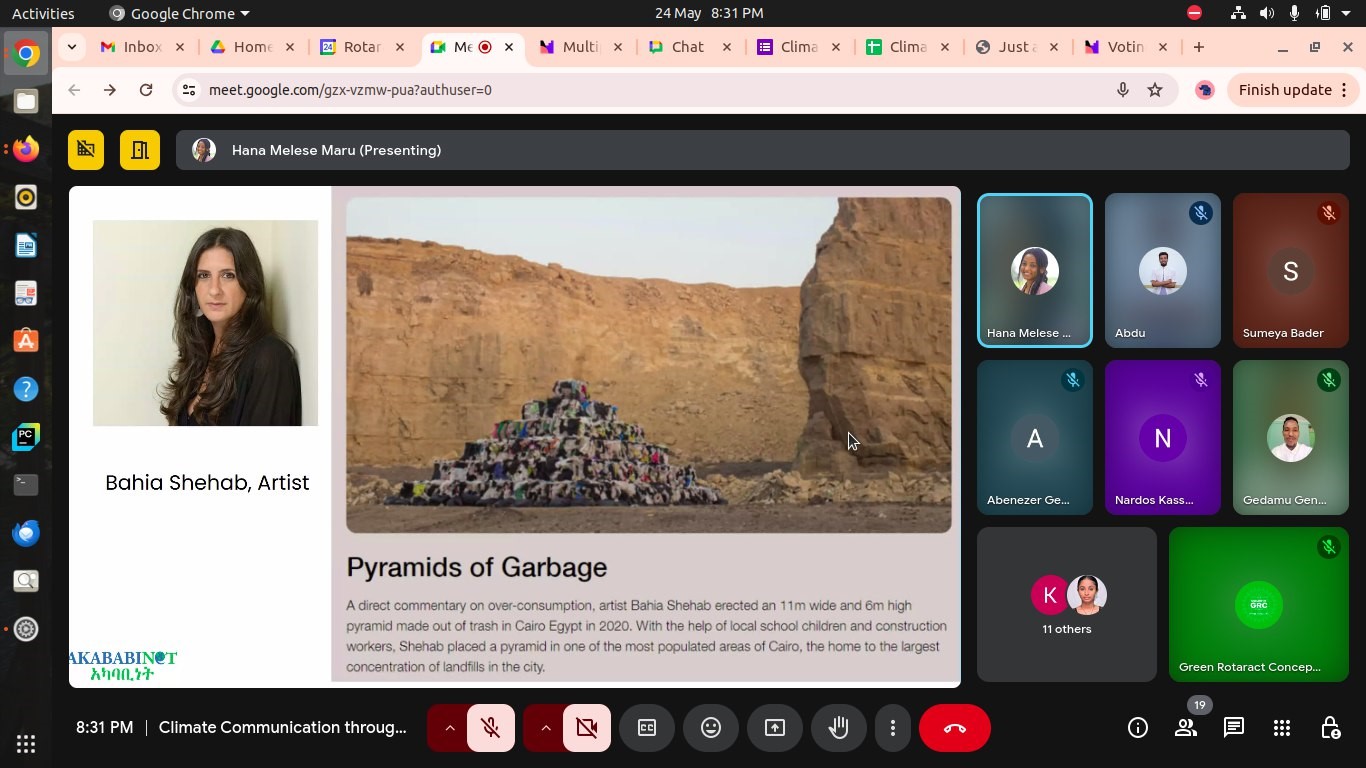Open host controls lock icon
1366x768 pixels.
point(1330,728)
